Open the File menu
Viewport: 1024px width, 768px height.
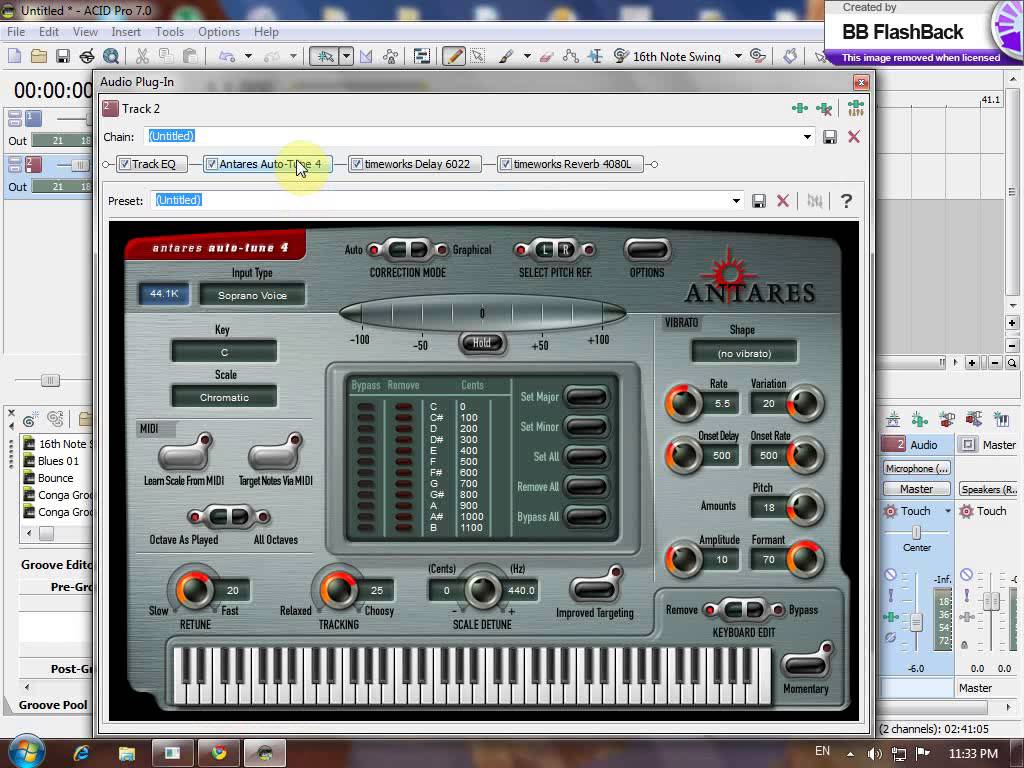[x=16, y=31]
